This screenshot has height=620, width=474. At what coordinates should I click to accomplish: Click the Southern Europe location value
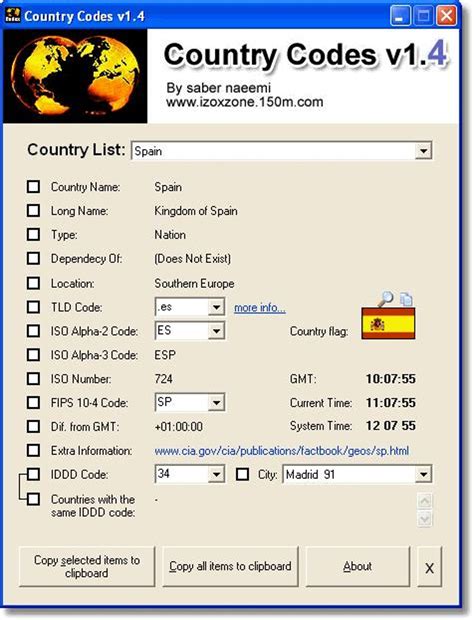pyautogui.click(x=194, y=284)
